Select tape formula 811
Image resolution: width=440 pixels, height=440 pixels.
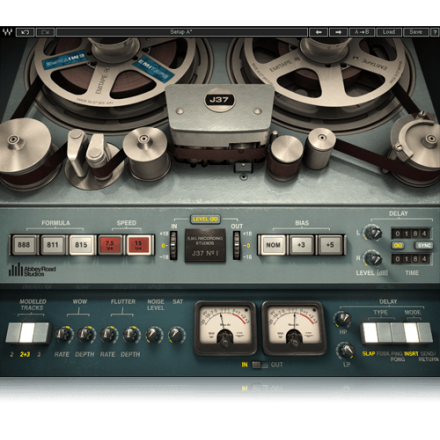point(53,245)
